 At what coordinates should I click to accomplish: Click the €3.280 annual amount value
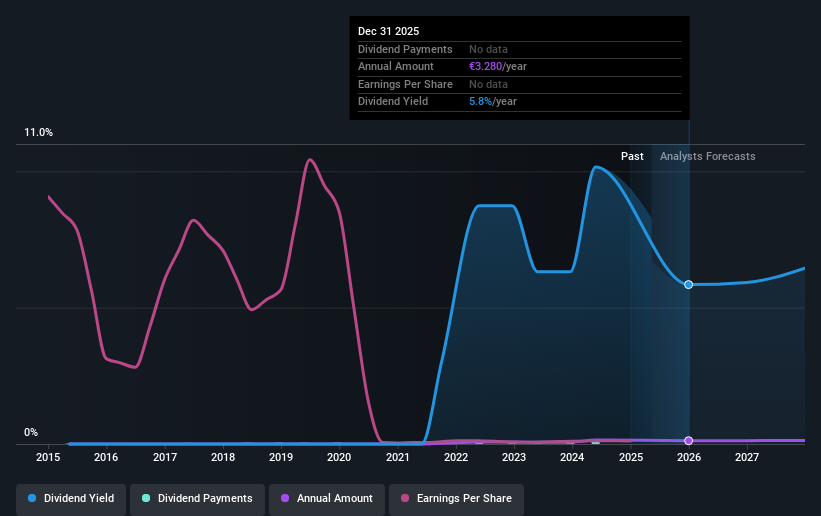coord(485,67)
